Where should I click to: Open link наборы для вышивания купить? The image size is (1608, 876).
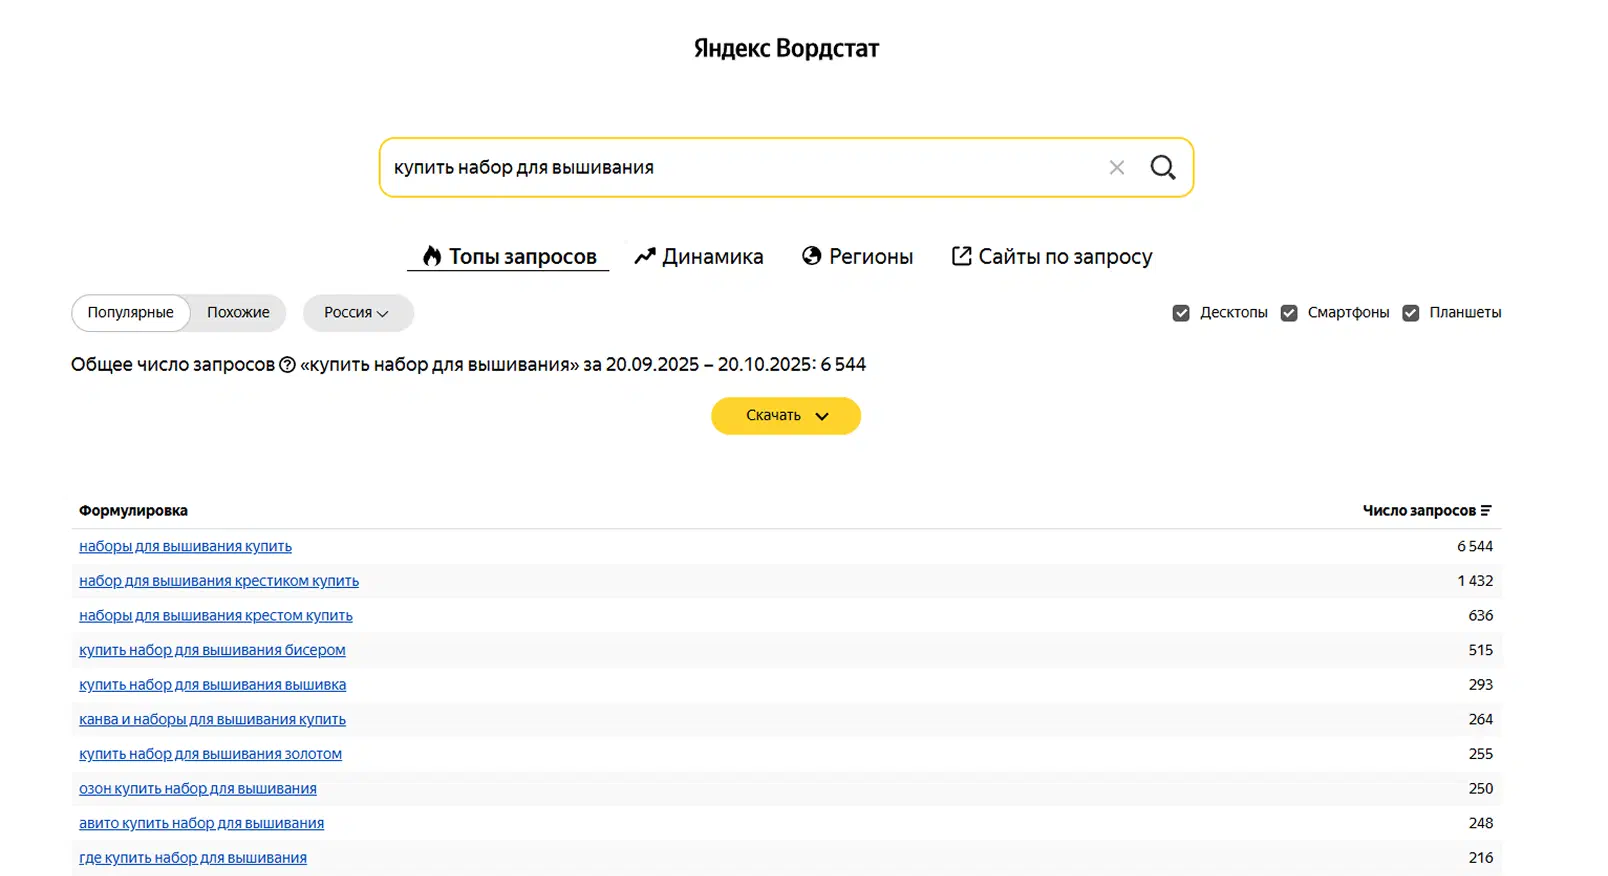pyautogui.click(x=185, y=547)
